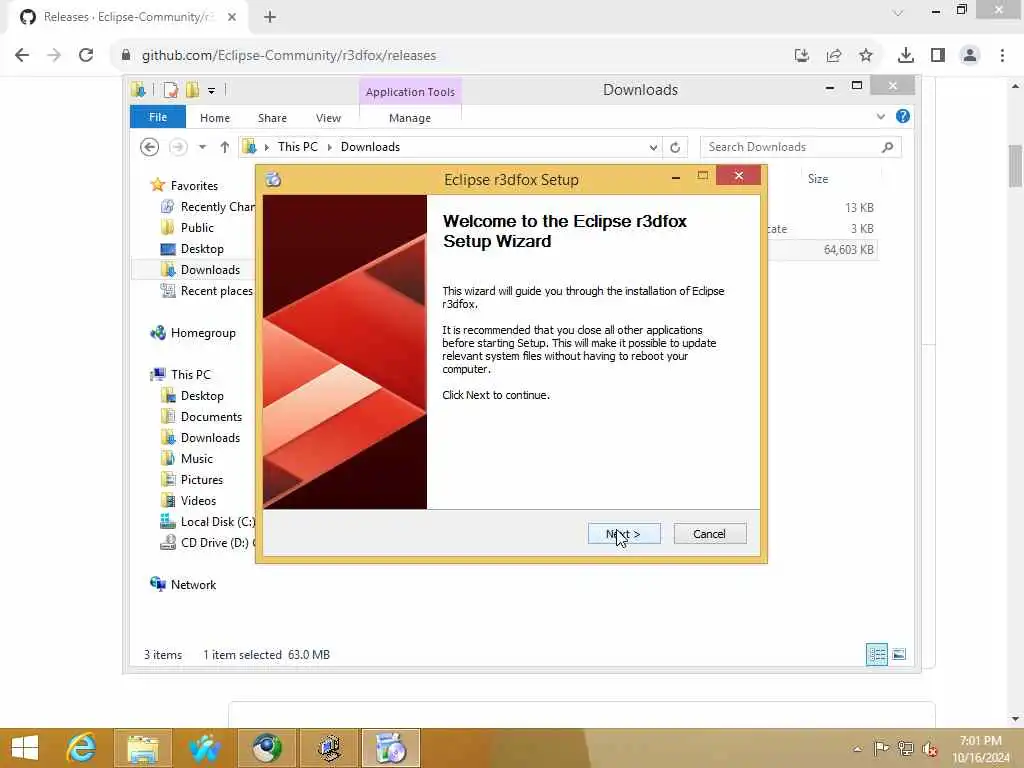Select Pictures under This PC
The height and width of the screenshot is (768, 1024).
[201, 479]
